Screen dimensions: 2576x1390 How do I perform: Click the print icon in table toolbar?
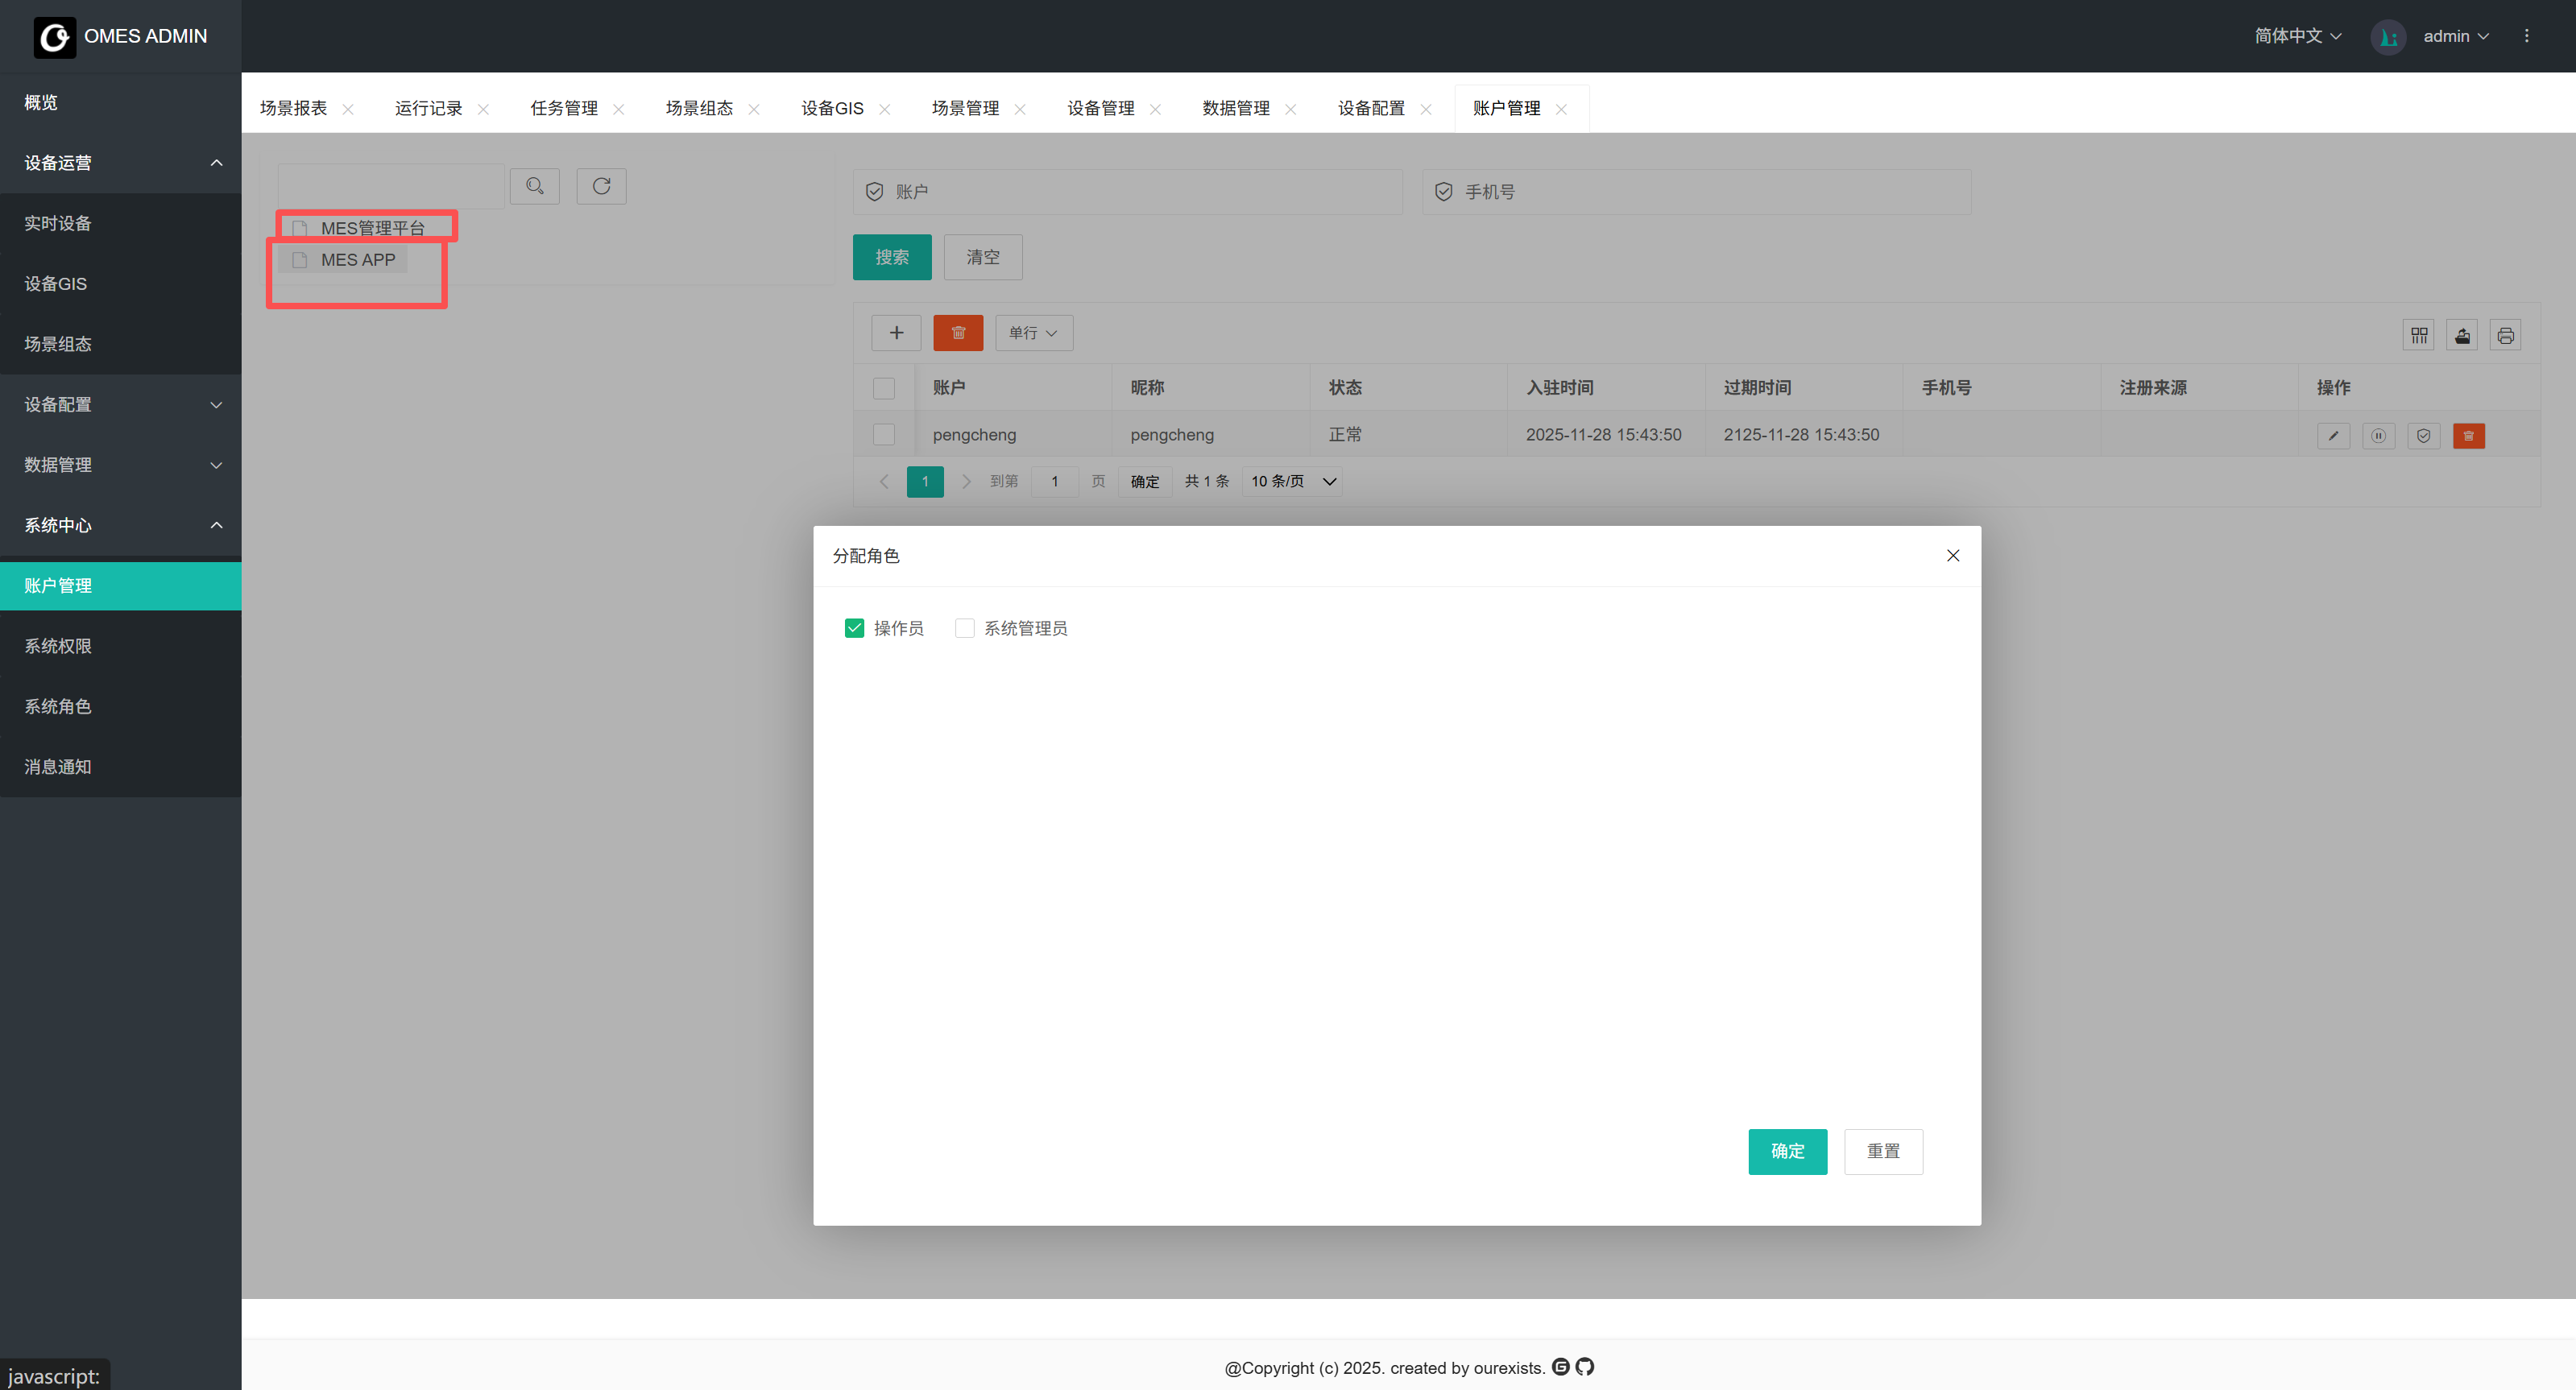coord(2505,335)
